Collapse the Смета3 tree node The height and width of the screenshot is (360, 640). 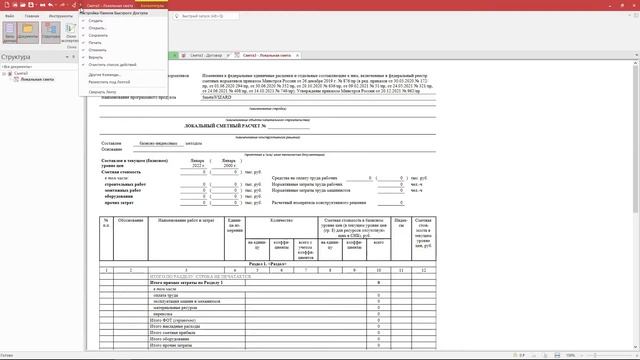[x=4, y=73]
